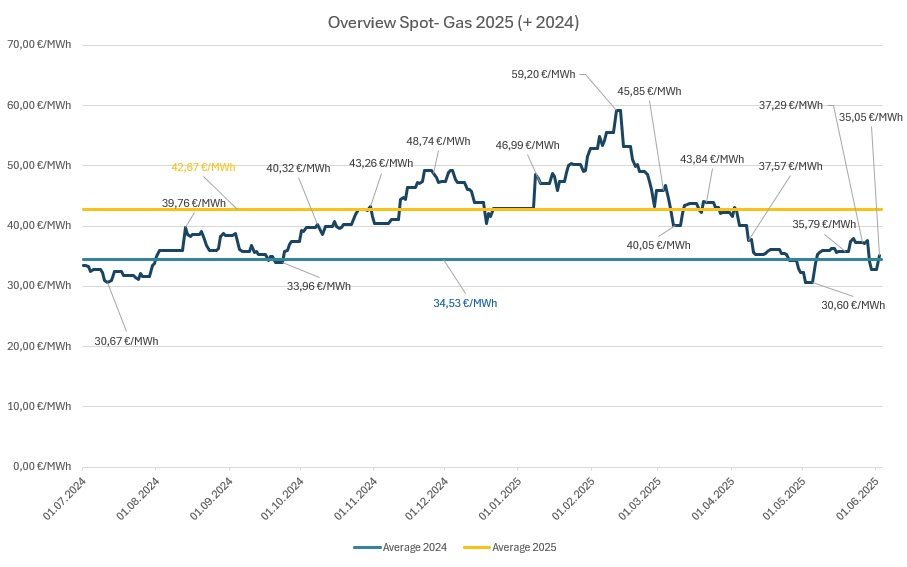Viewport: 907px width, 567px height.
Task: Select the 01.07.2024 x-axis date label
Action: [x=66, y=499]
